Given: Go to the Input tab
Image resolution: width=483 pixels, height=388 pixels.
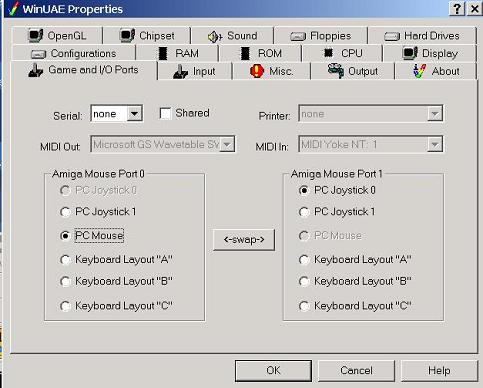Looking at the screenshot, I should [195, 71].
